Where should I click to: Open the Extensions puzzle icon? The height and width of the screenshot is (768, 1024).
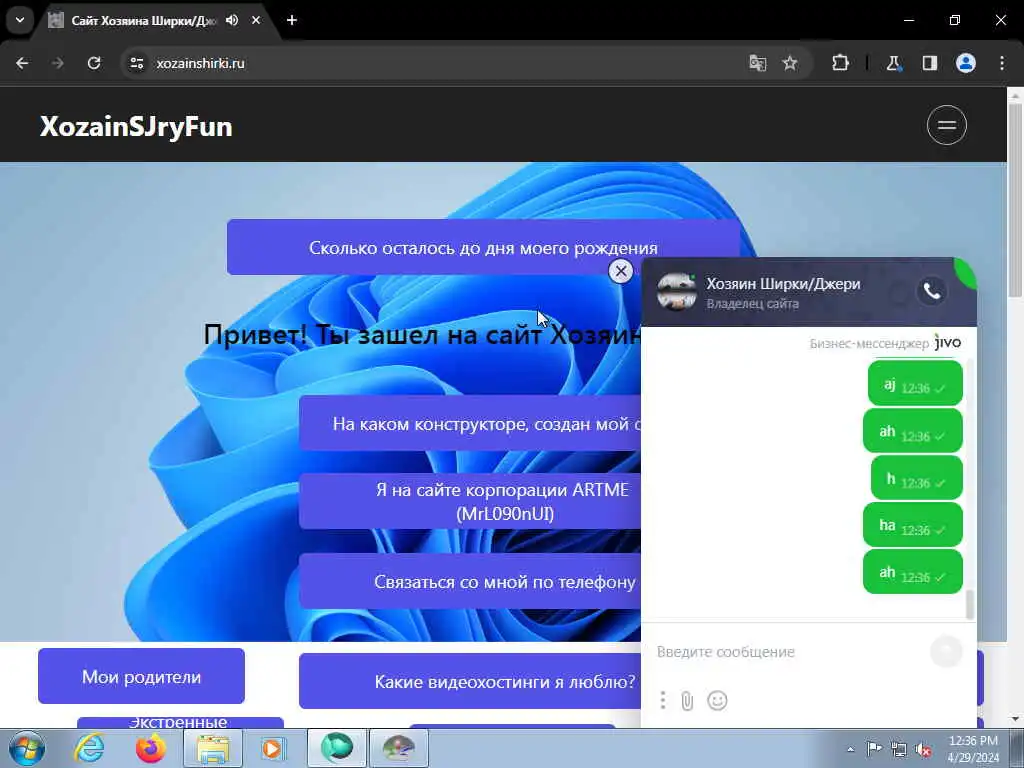[x=840, y=63]
